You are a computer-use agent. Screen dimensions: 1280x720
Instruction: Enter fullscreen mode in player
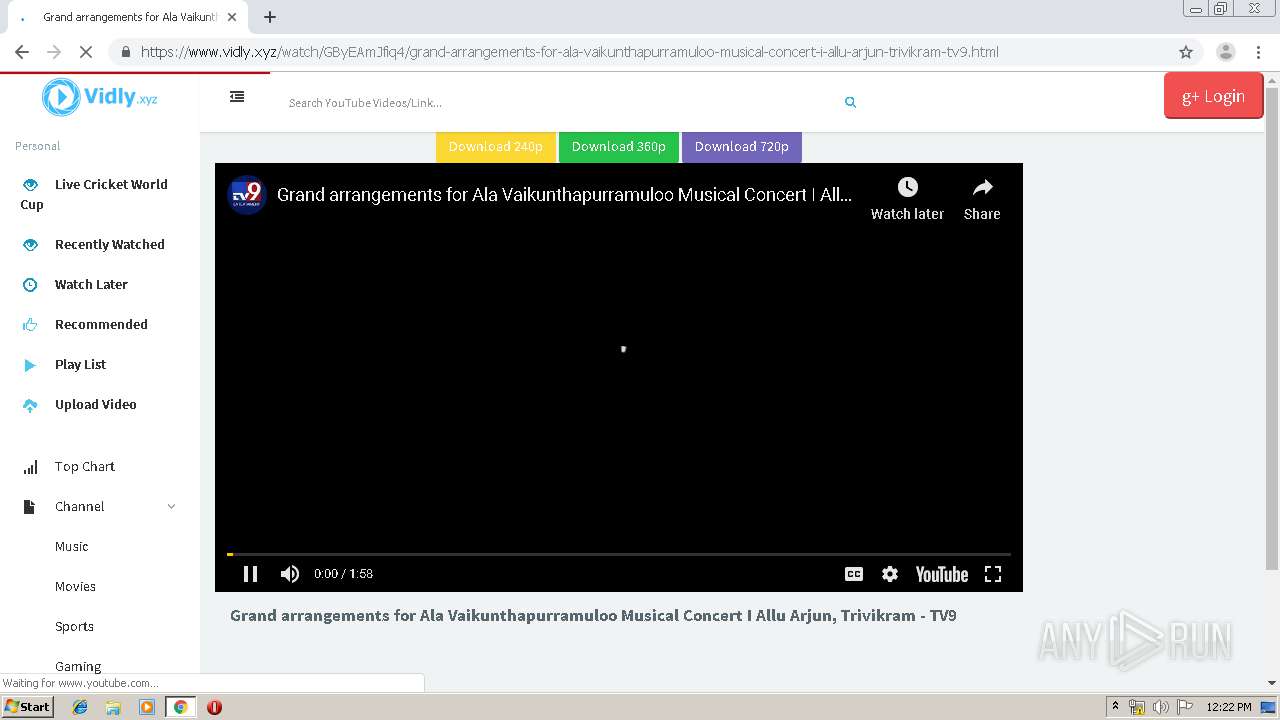(x=993, y=574)
